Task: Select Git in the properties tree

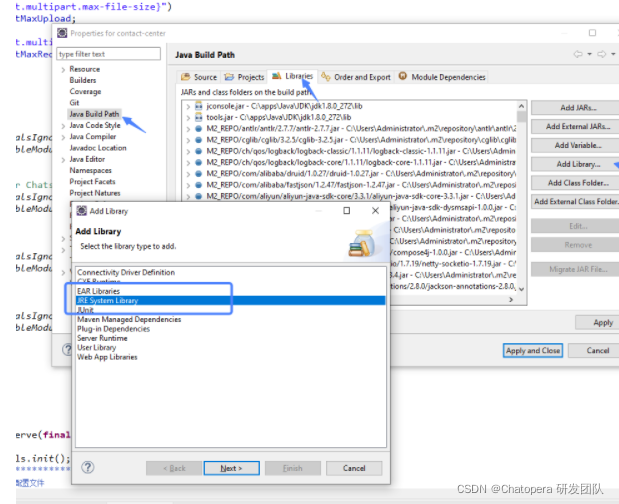Action: click(74, 103)
